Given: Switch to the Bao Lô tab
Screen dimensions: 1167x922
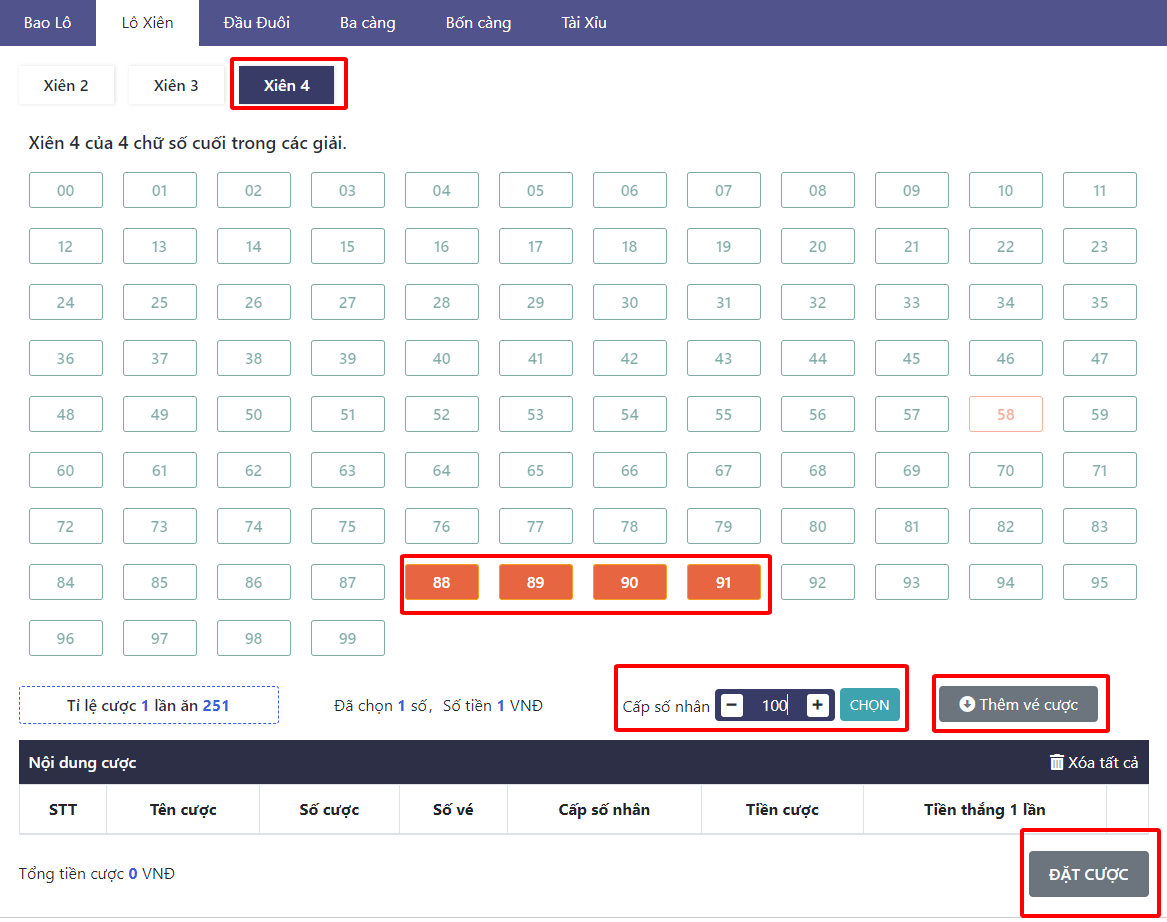Looking at the screenshot, I should [48, 23].
